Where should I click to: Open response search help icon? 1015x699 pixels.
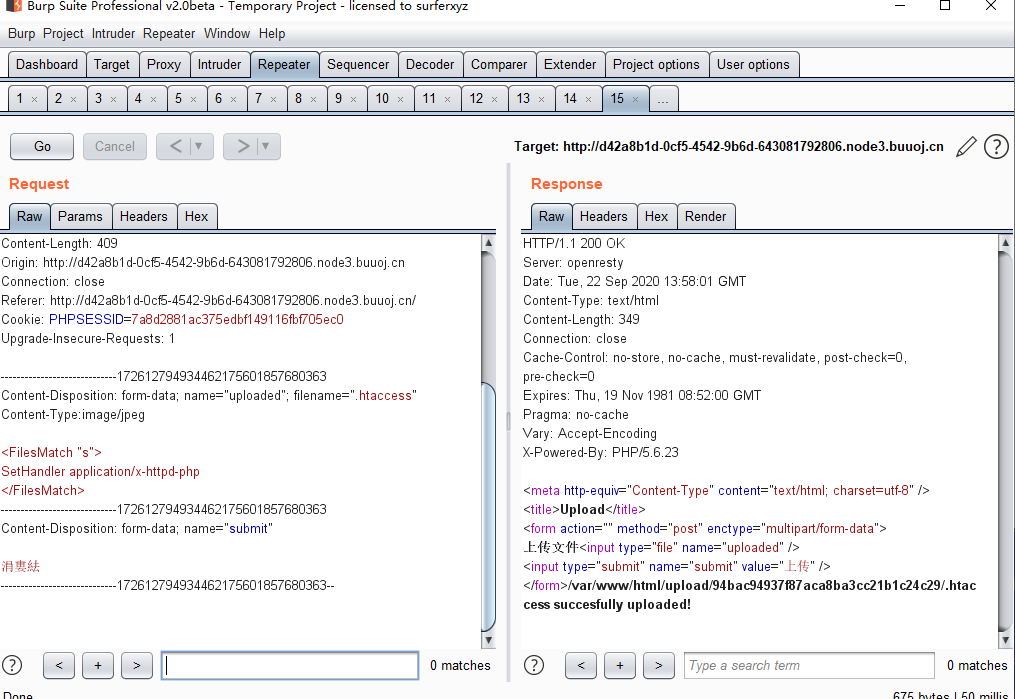[x=534, y=665]
